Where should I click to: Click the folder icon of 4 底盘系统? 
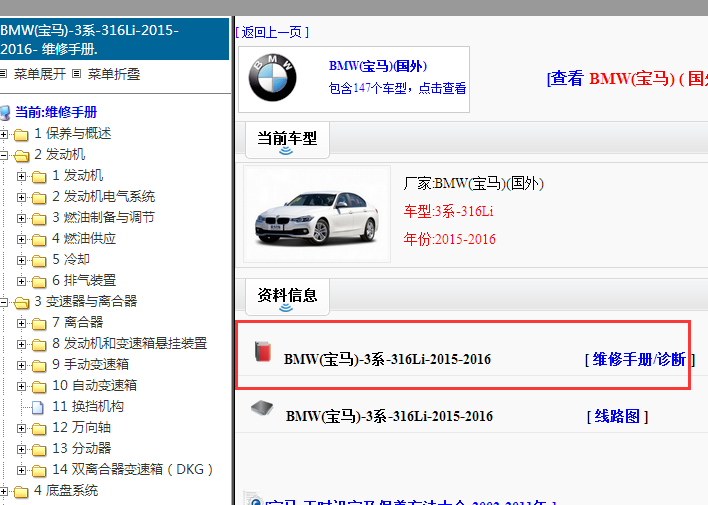point(21,491)
